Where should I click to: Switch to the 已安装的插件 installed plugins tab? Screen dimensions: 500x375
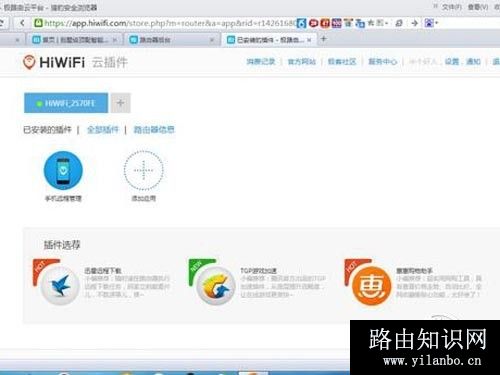47,129
